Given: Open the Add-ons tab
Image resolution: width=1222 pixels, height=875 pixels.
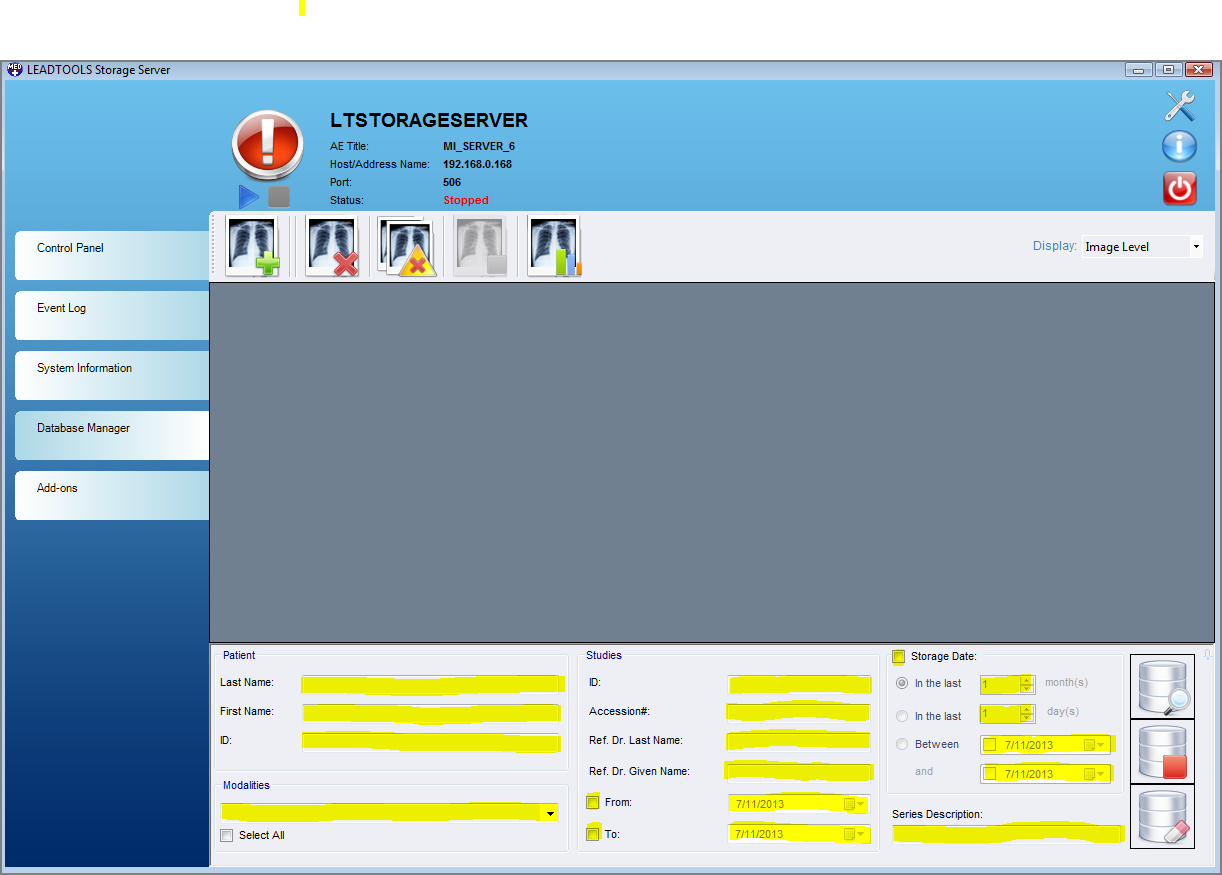Looking at the screenshot, I should coord(110,489).
